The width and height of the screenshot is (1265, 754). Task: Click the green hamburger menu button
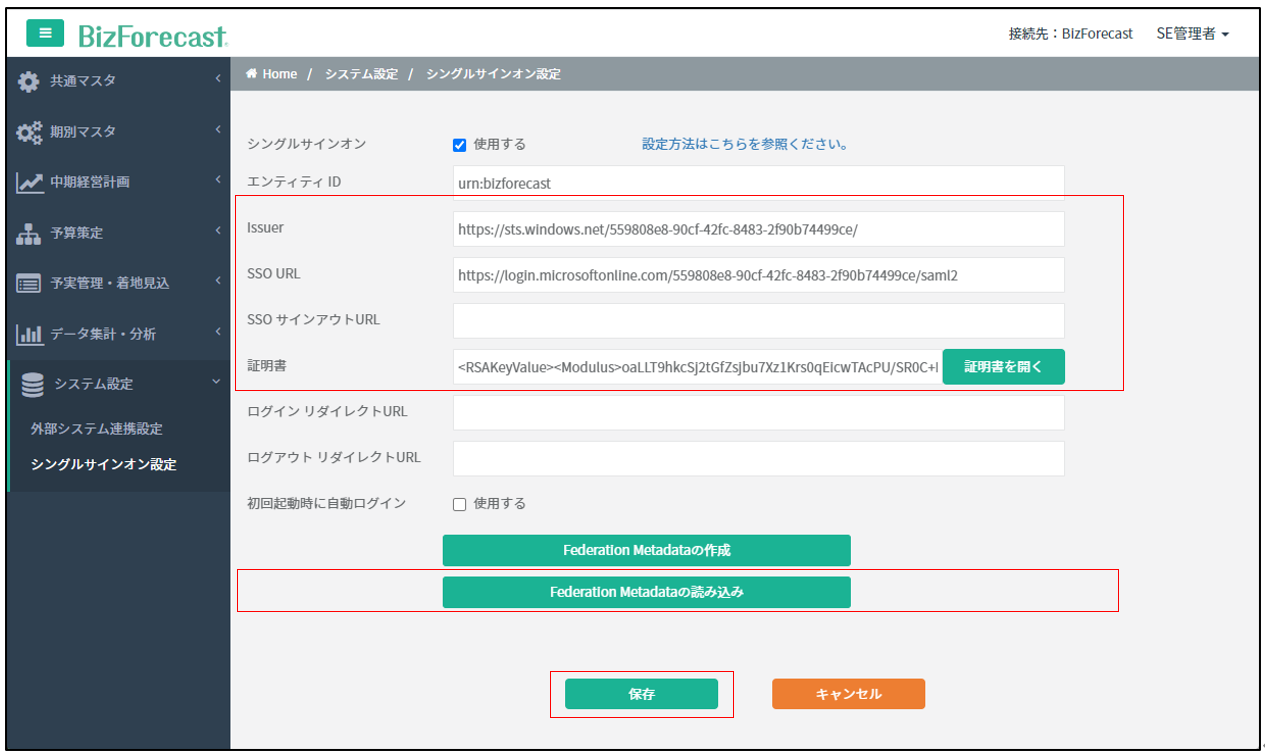coord(45,33)
